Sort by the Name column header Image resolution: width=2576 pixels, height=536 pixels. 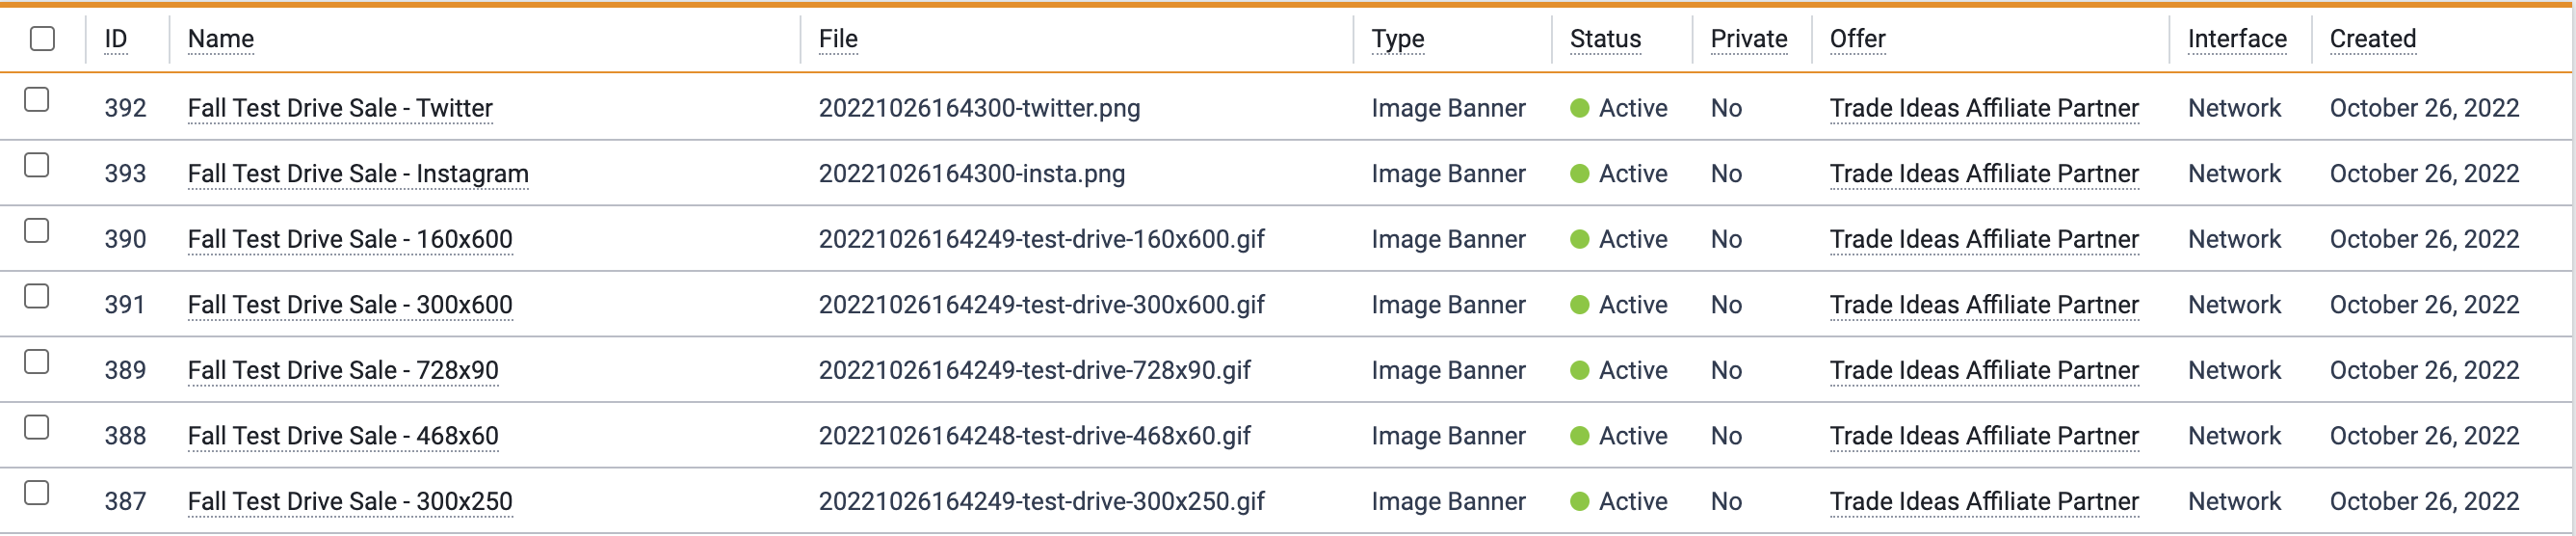pos(221,39)
